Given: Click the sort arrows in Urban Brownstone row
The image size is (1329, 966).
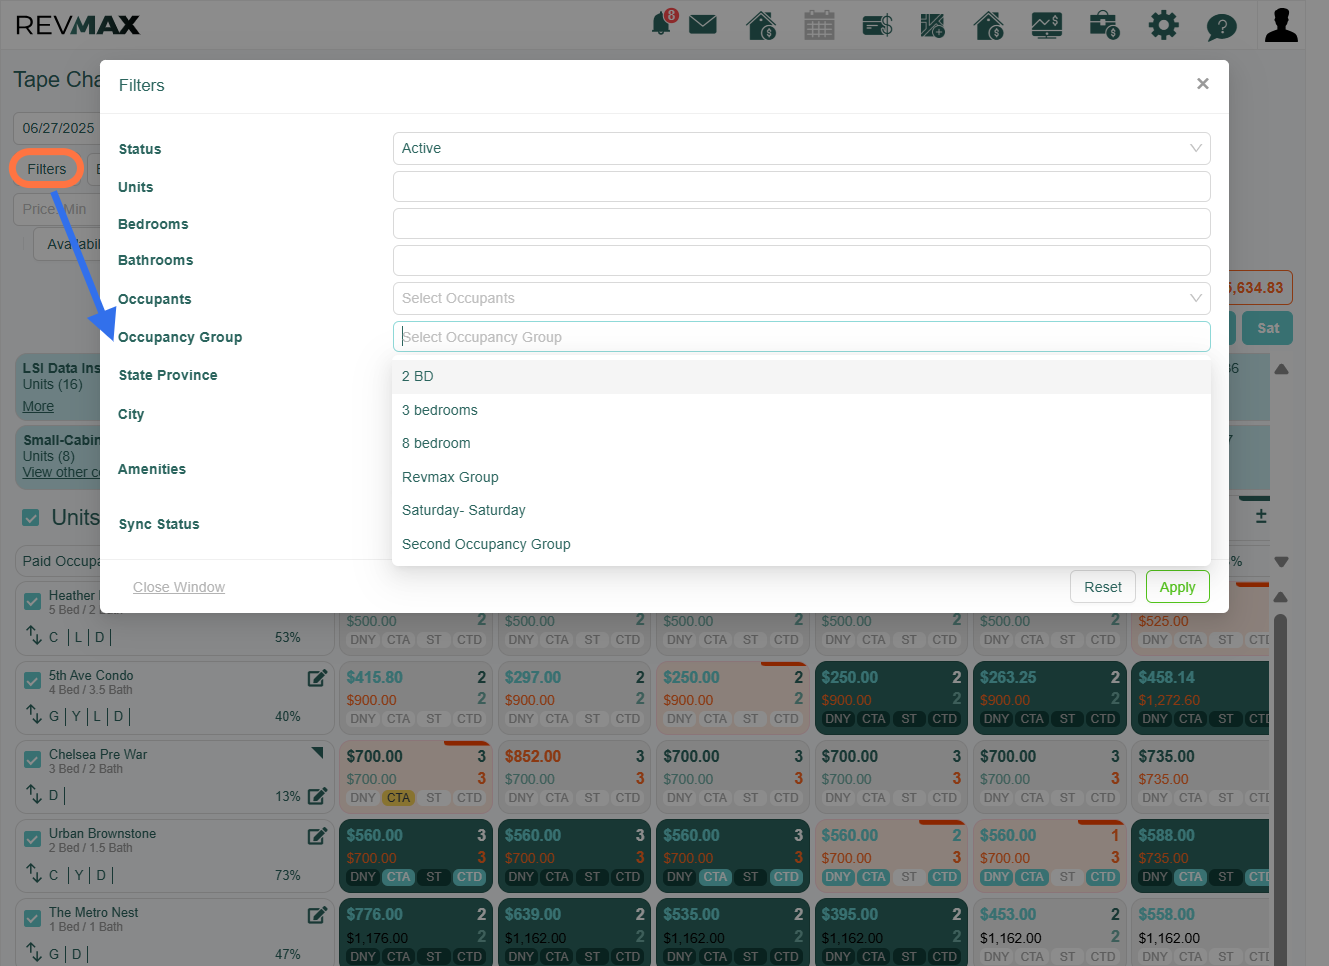Looking at the screenshot, I should (x=33, y=874).
